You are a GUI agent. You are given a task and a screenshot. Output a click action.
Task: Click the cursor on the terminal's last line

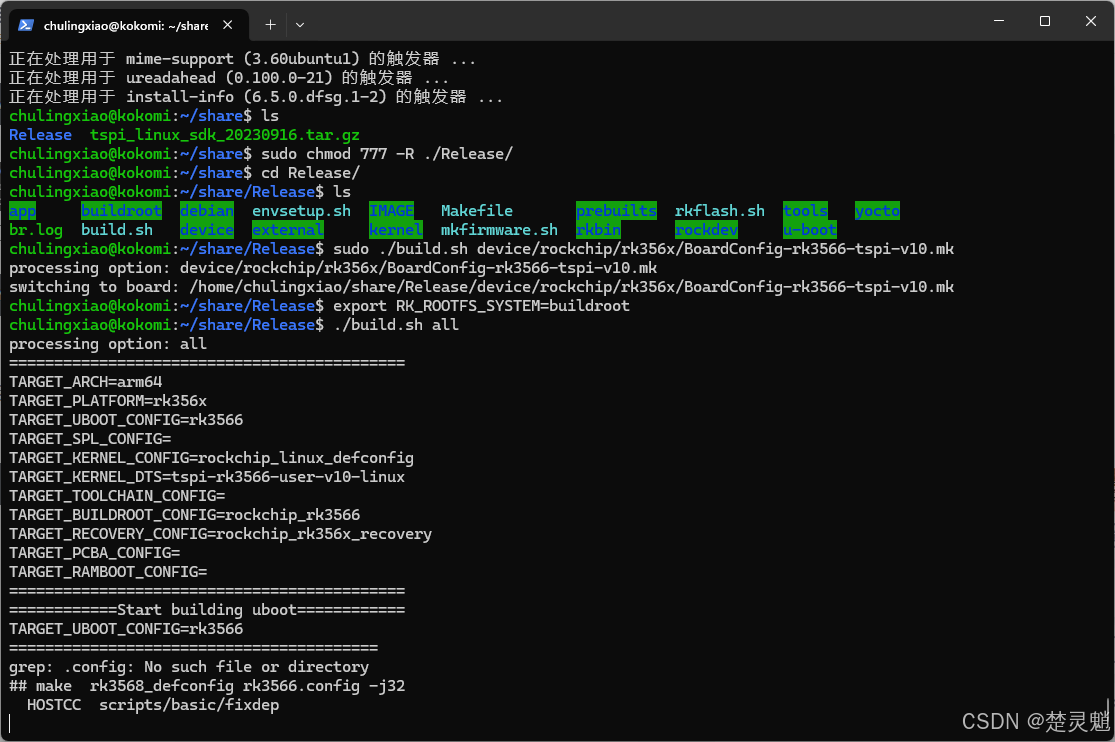point(10,724)
